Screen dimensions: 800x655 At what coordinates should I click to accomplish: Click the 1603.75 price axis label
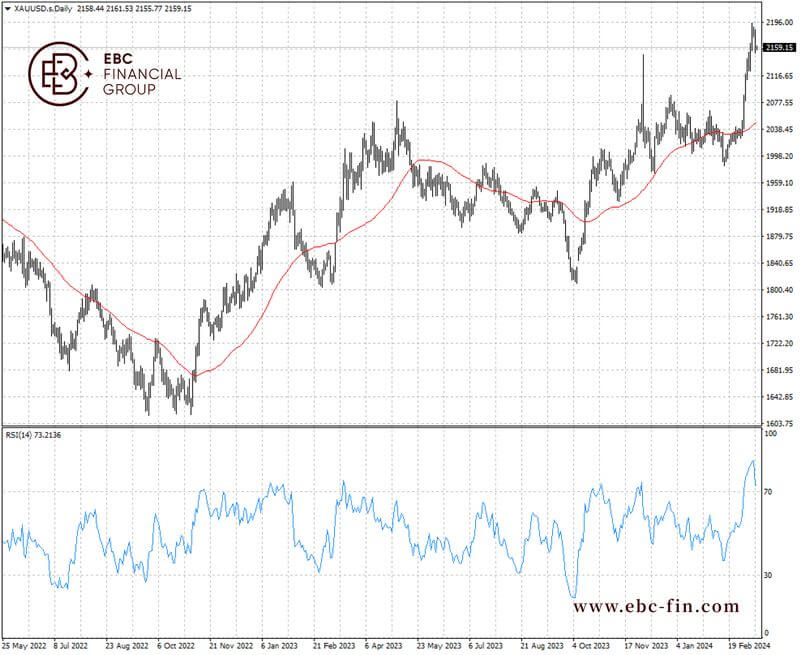point(777,424)
